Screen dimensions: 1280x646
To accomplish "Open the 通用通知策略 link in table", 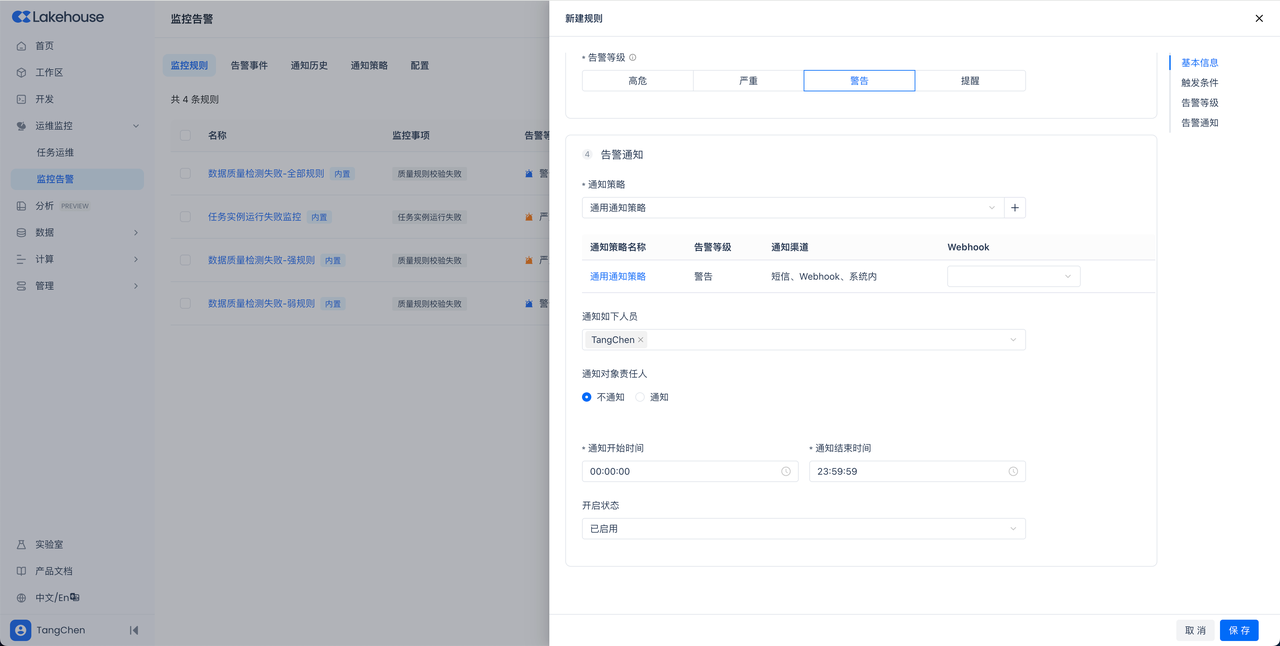I will 617,276.
